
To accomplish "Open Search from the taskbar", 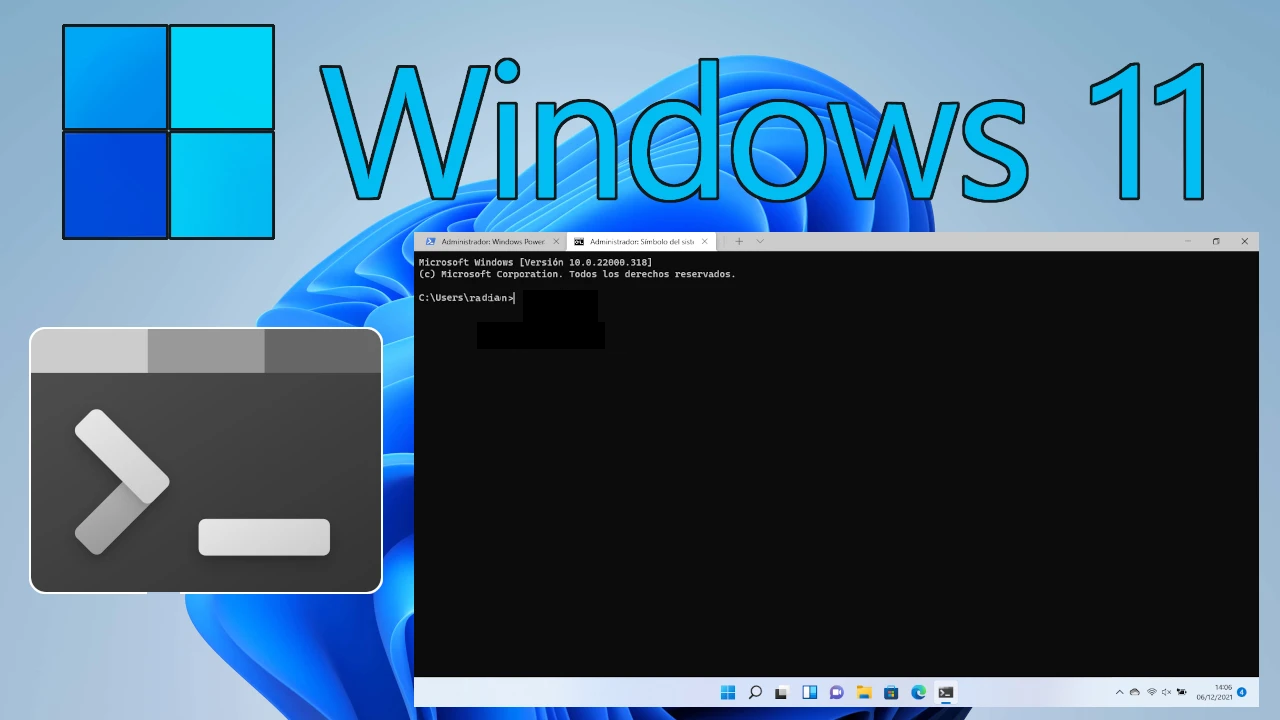I will coord(755,692).
